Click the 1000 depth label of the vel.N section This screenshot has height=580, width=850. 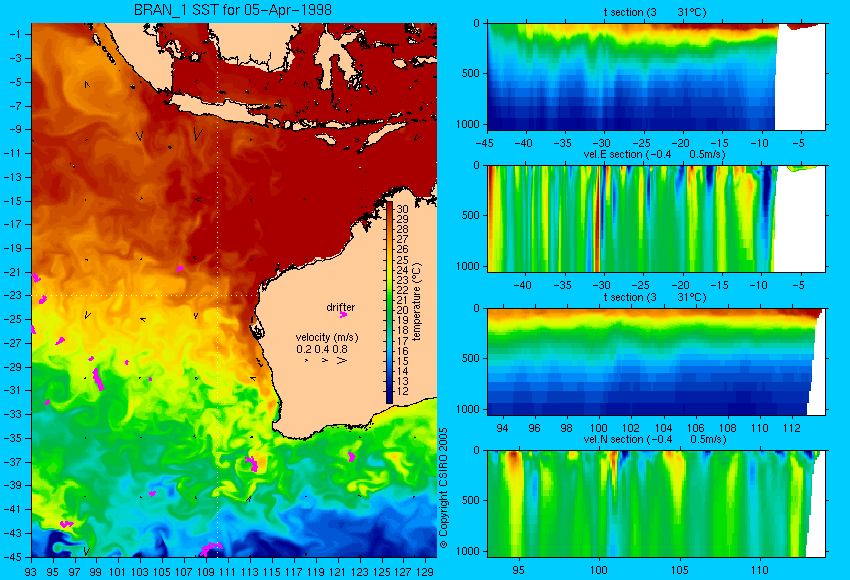[x=468, y=551]
